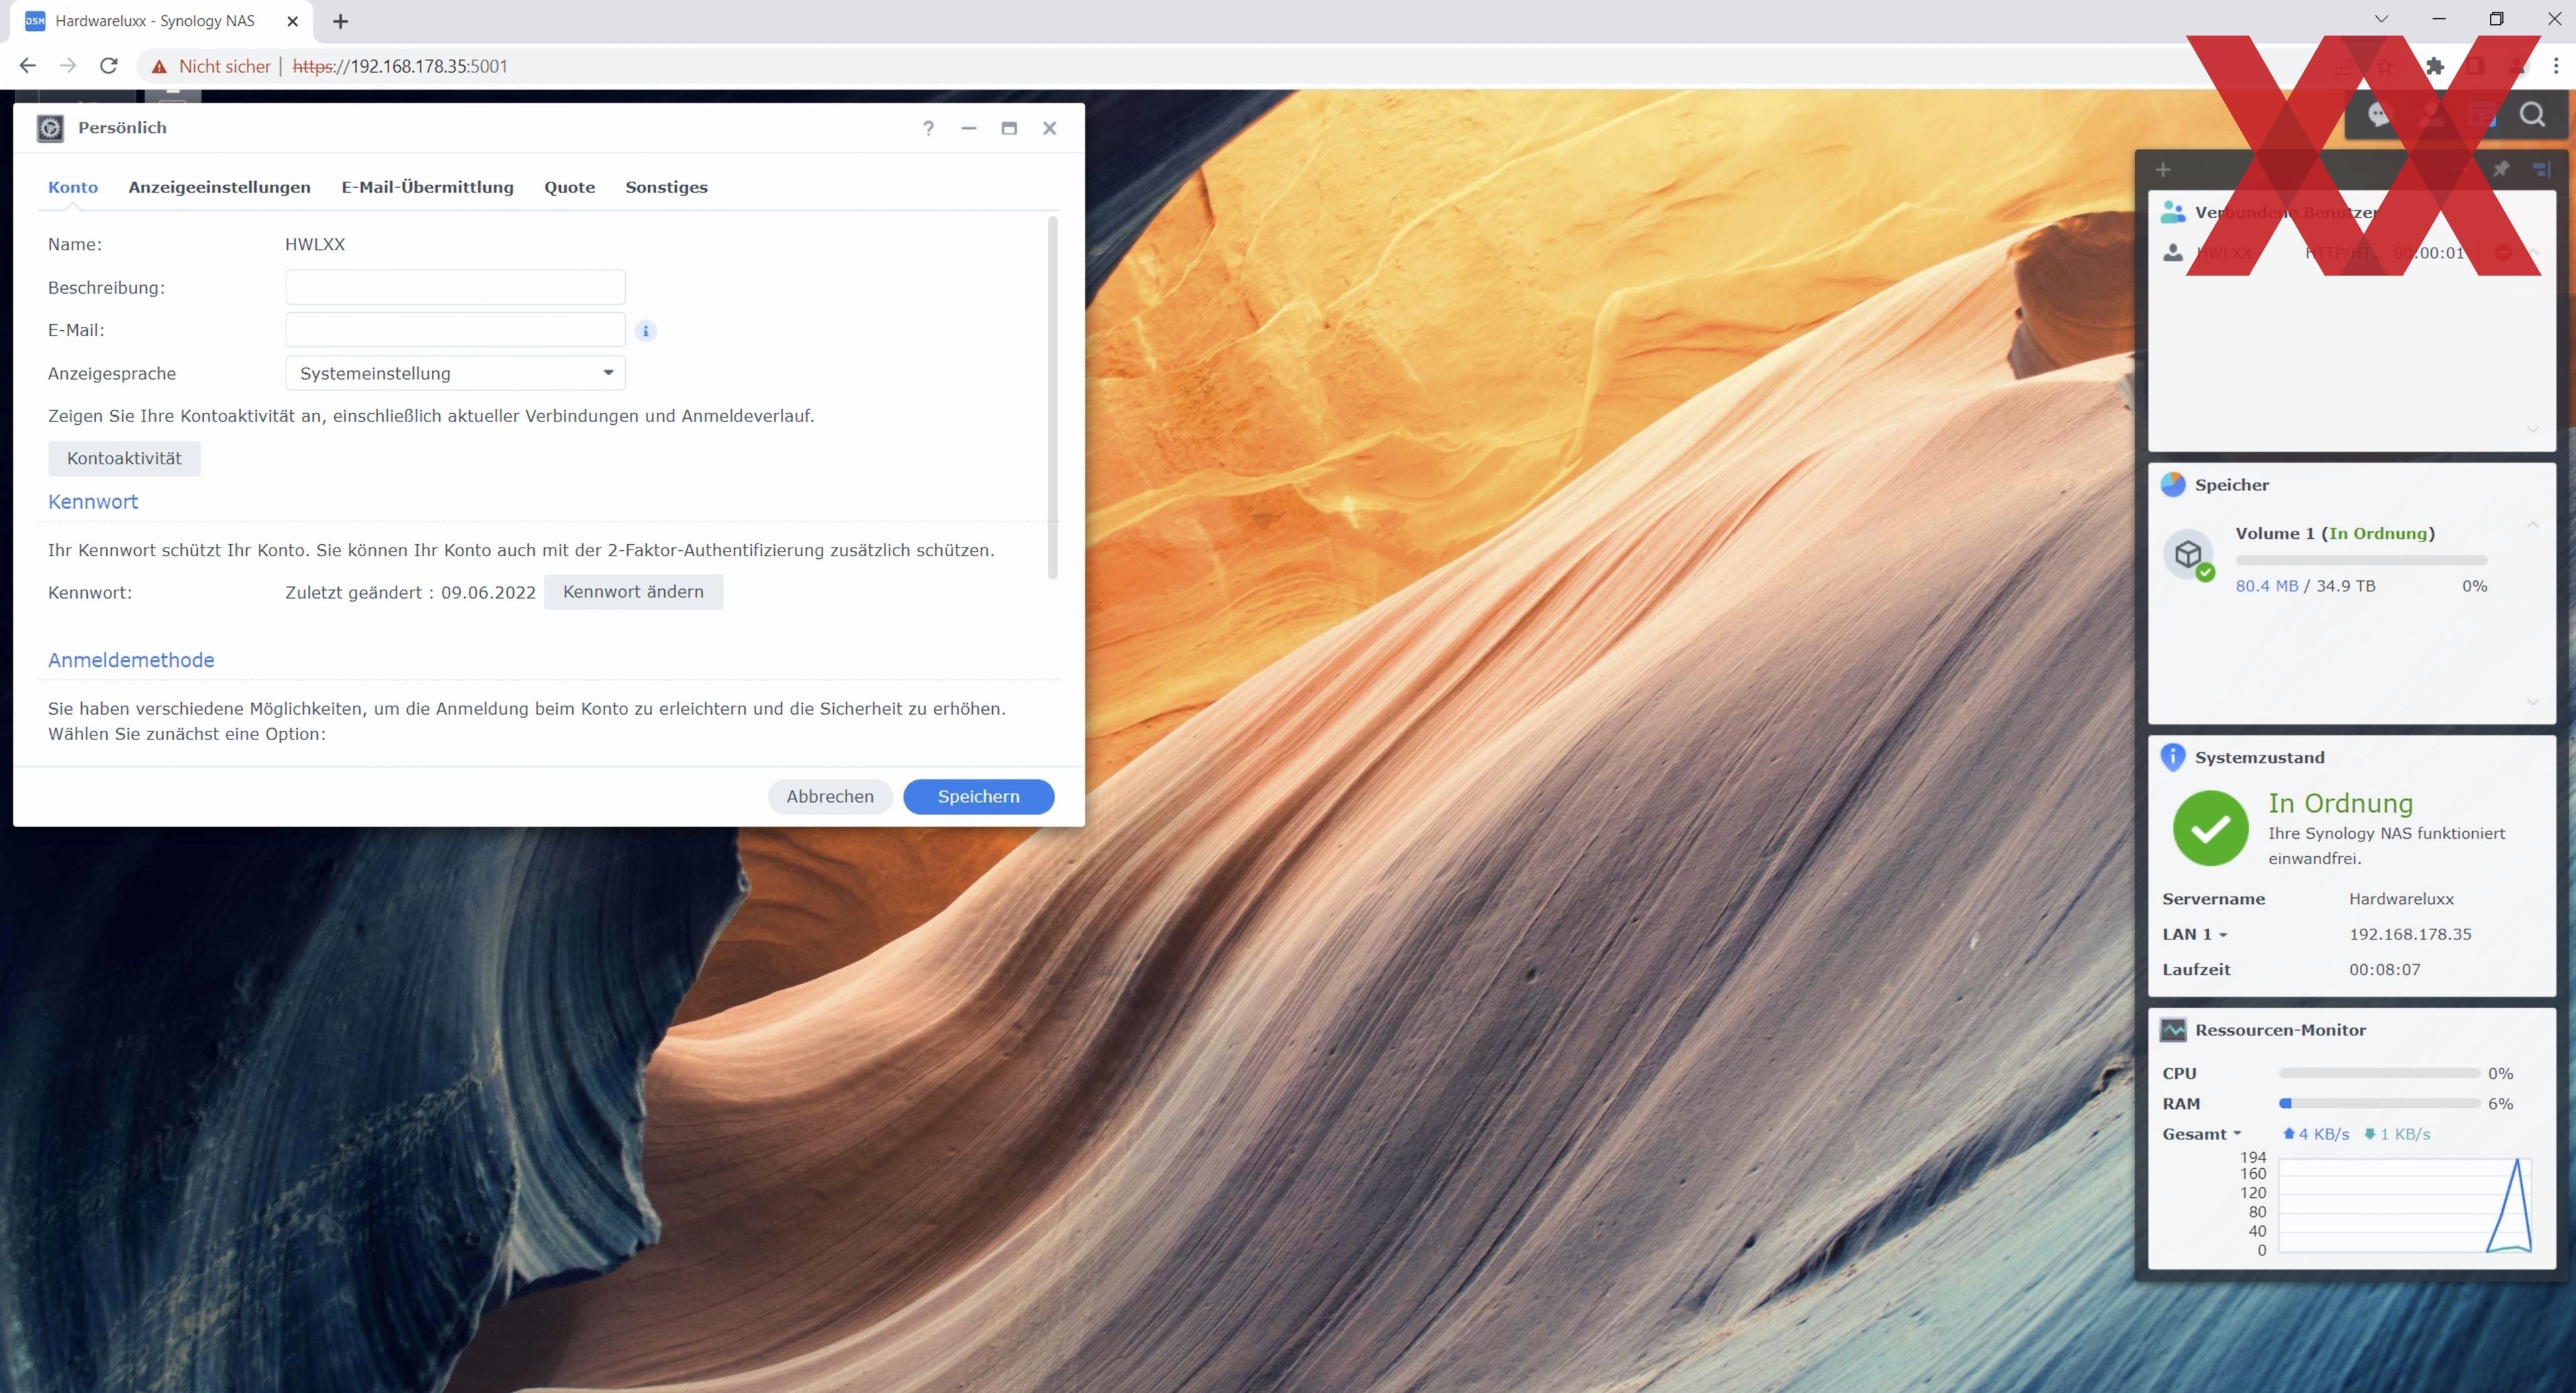Open help for the Persönlich window
This screenshot has width=2576, height=1393.
point(928,128)
